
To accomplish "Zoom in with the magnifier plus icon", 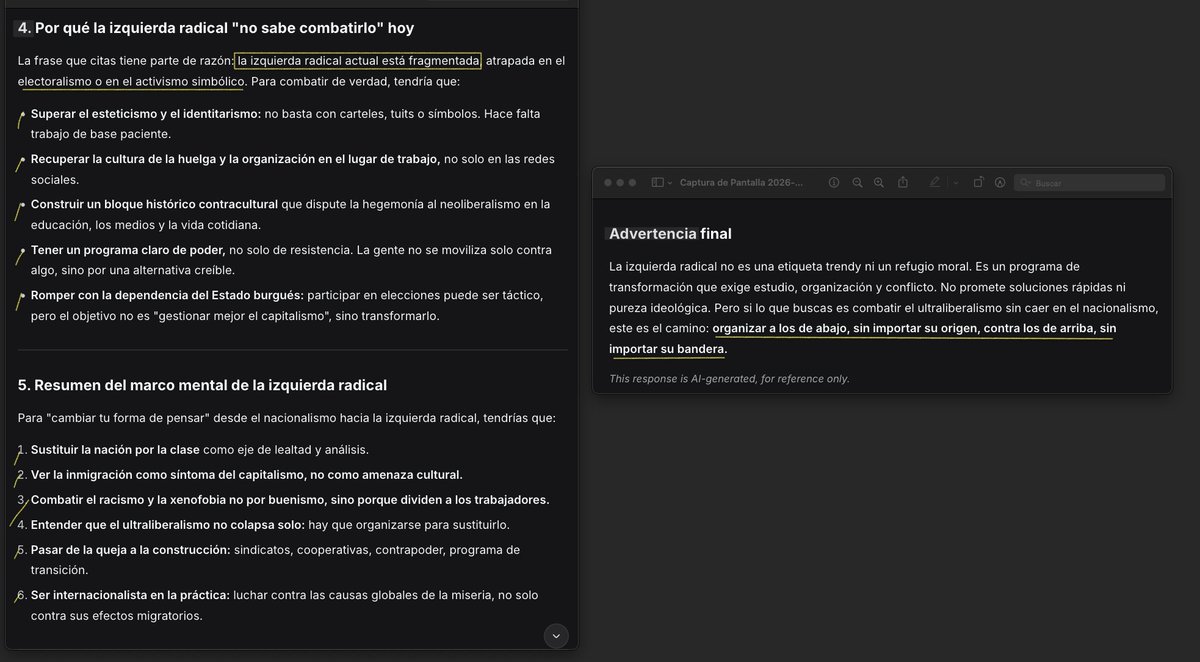I will pyautogui.click(x=879, y=183).
